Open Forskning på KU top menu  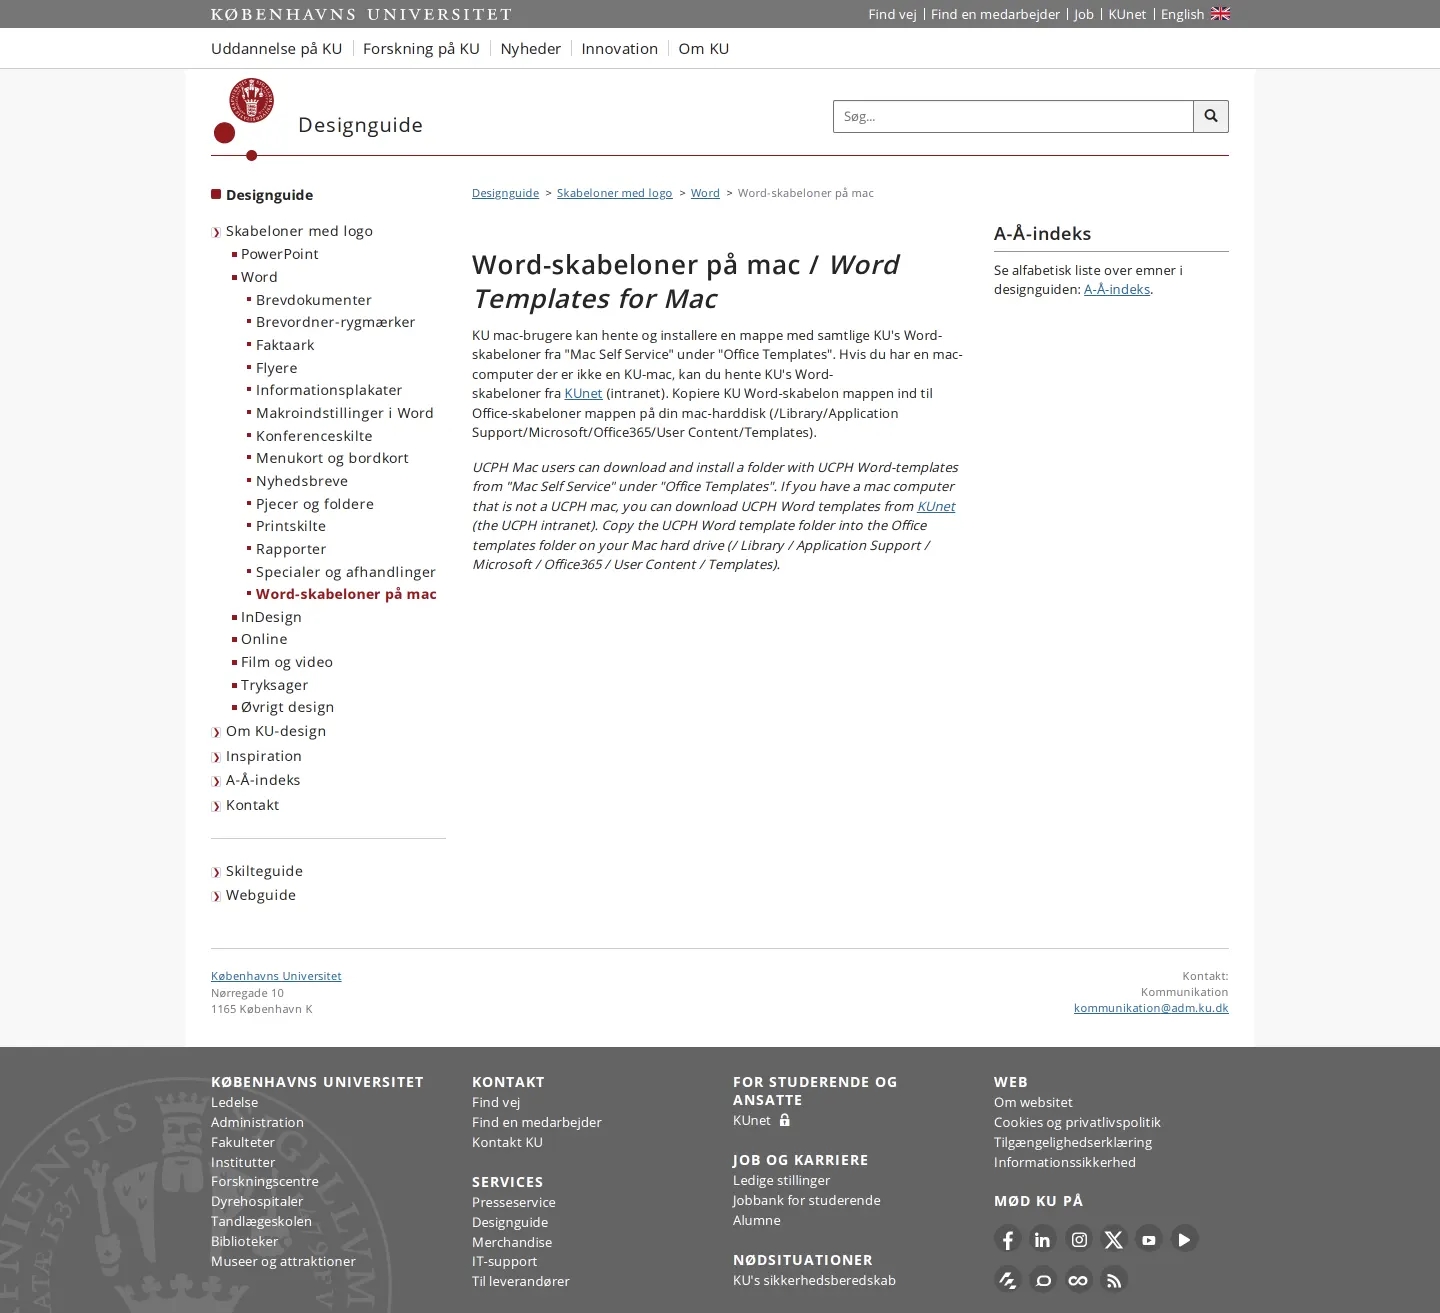coord(421,49)
